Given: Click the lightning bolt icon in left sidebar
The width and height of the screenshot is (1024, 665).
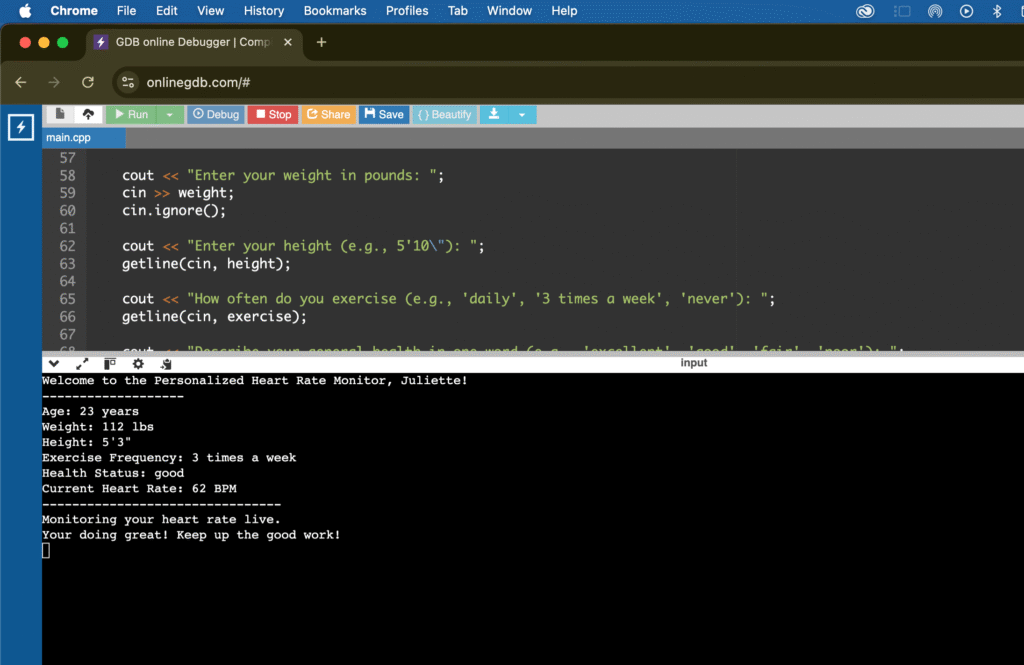Looking at the screenshot, I should point(20,127).
